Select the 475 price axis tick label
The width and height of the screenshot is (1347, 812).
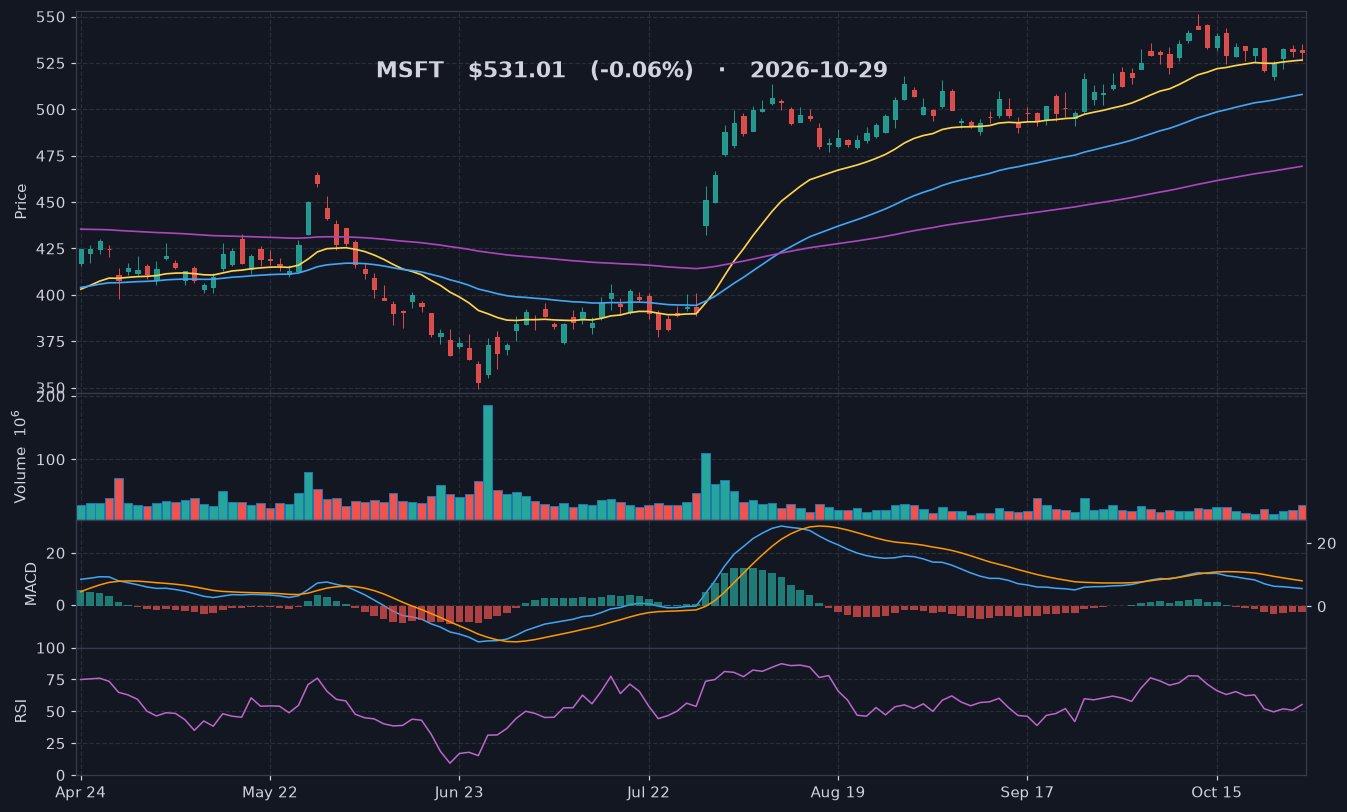tap(52, 157)
